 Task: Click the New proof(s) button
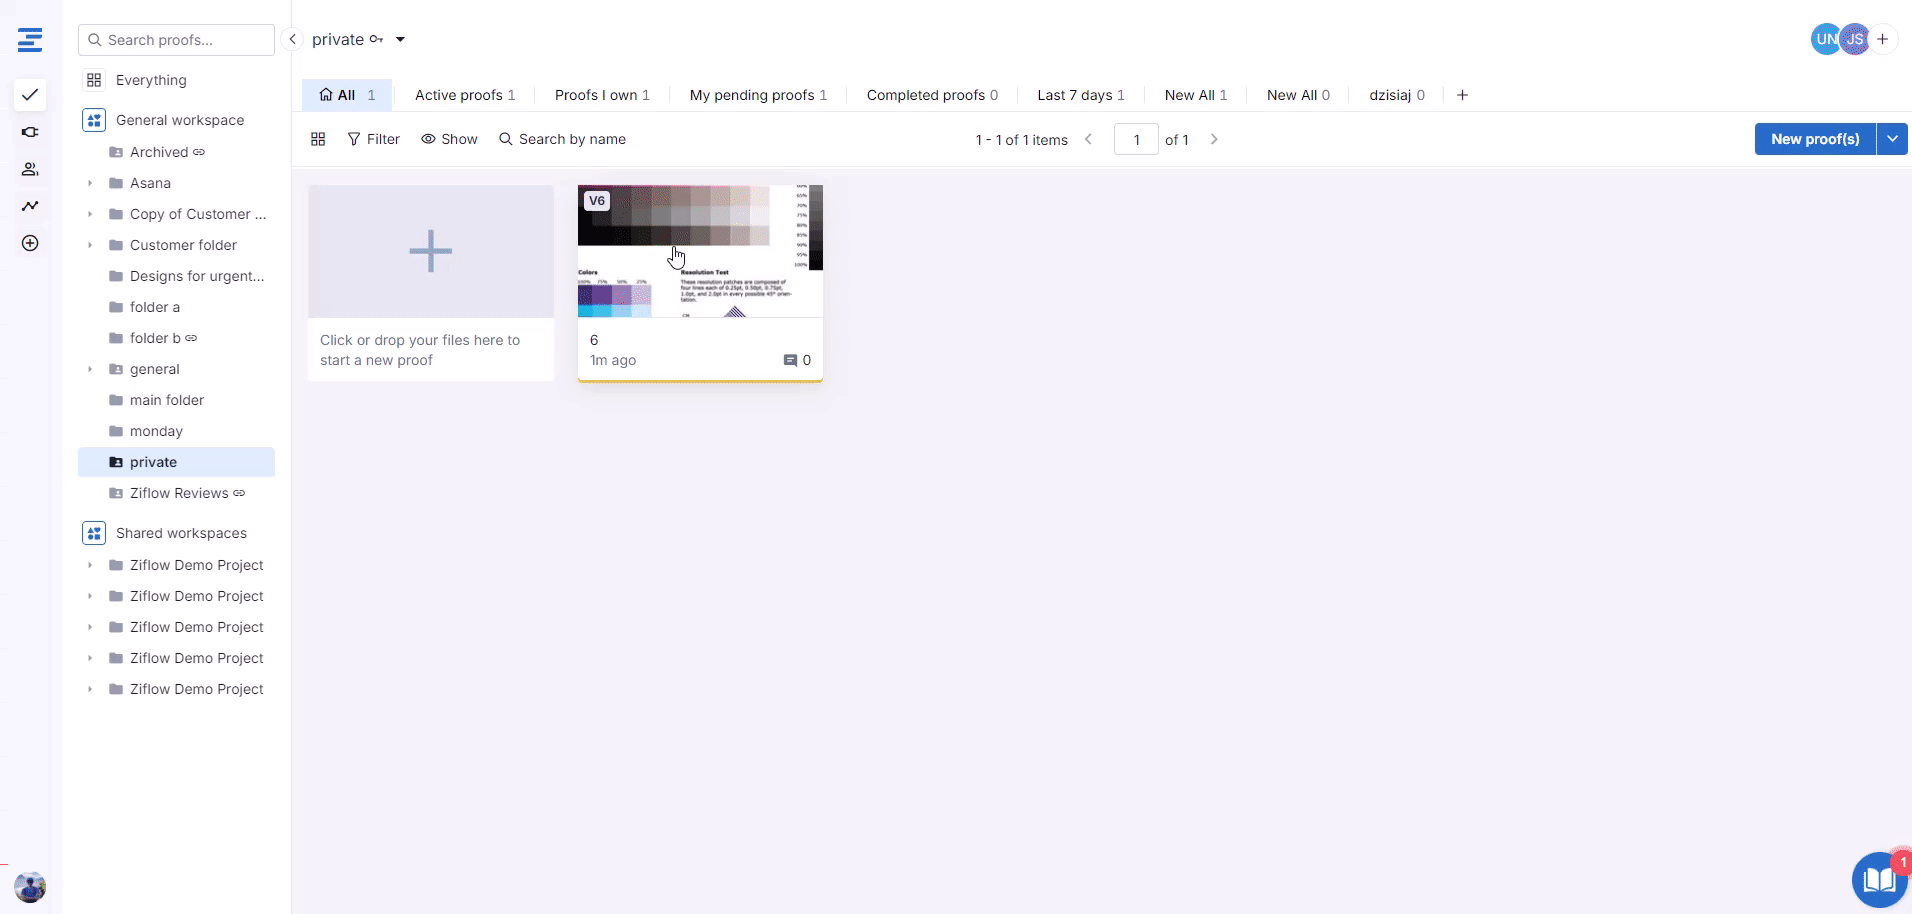point(1814,139)
